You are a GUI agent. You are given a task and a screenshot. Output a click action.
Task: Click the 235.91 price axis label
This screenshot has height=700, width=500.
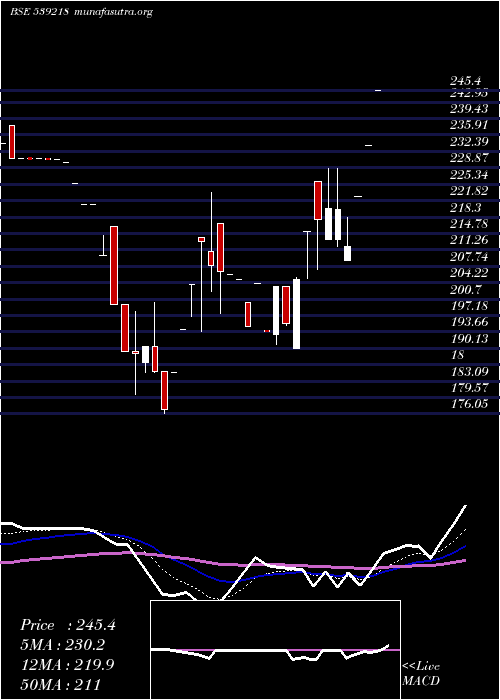tap(469, 125)
